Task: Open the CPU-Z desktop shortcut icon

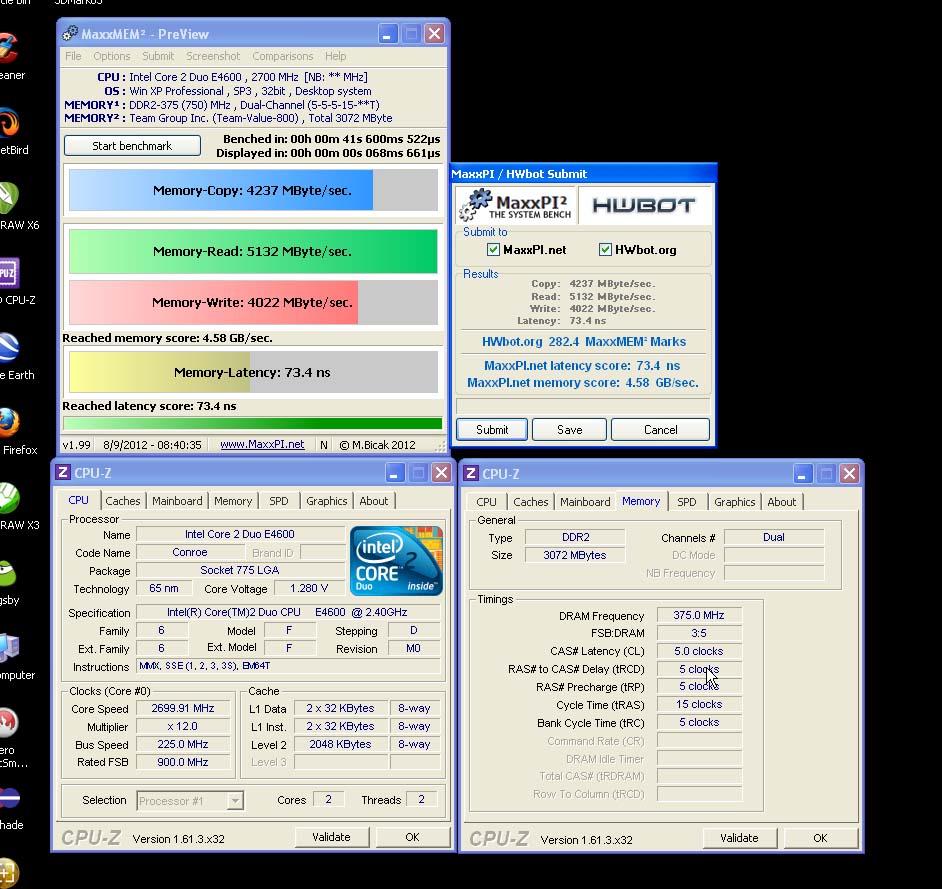Action: pos(8,272)
